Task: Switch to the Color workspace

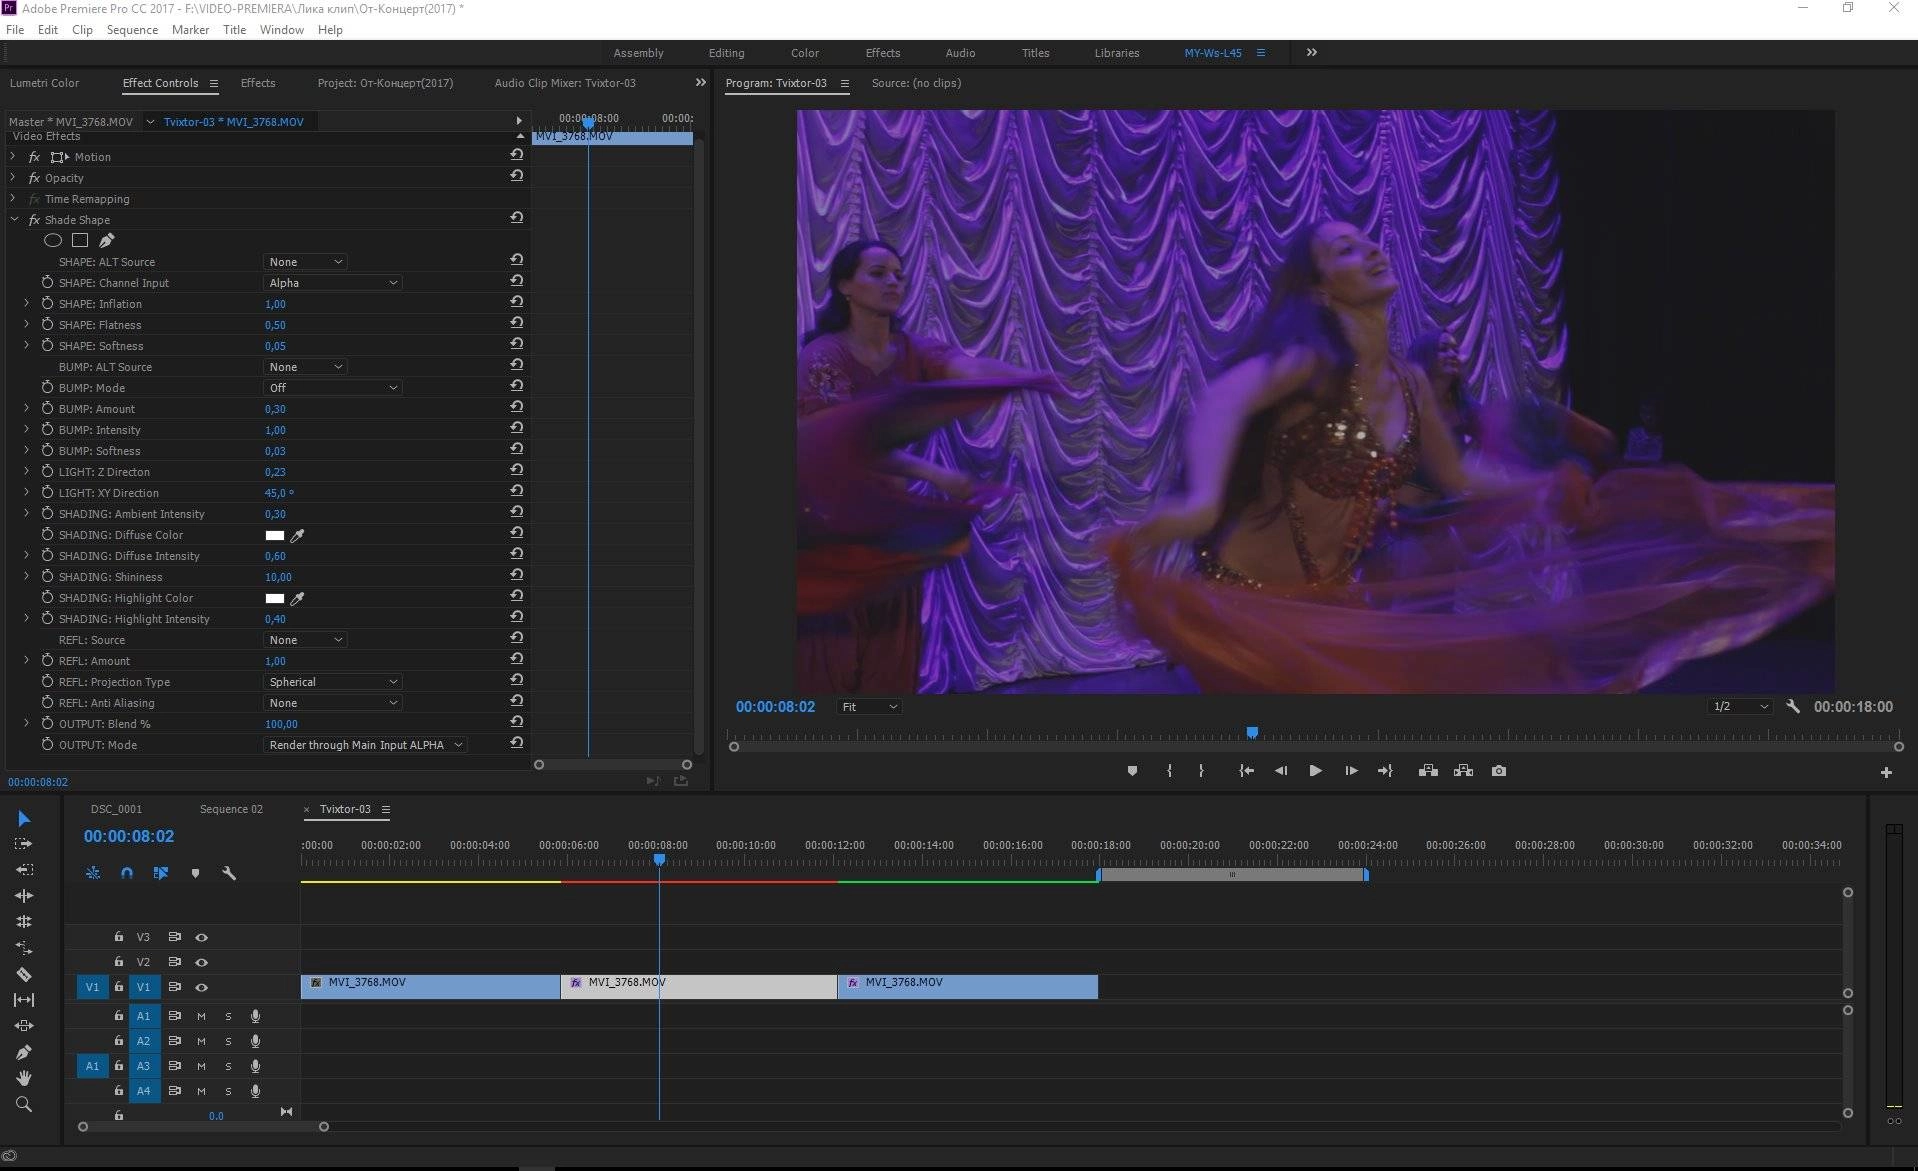Action: tap(805, 53)
